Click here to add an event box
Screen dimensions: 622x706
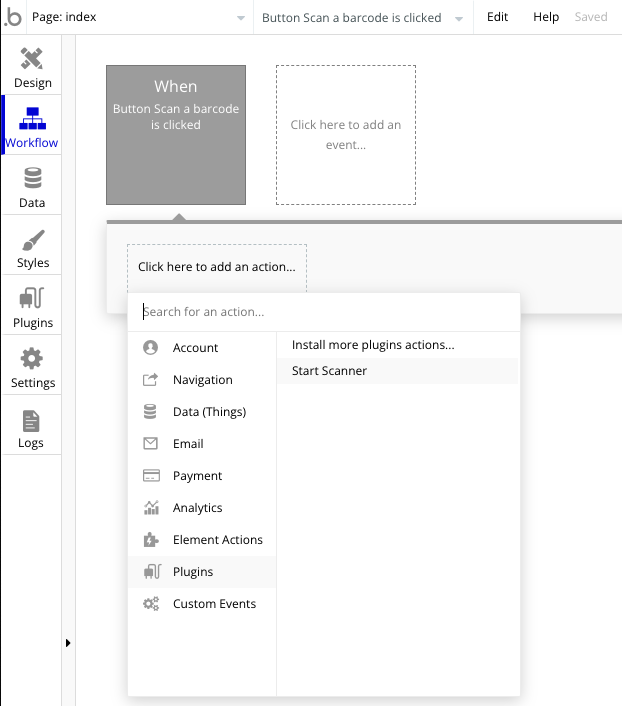pyautogui.click(x=346, y=135)
